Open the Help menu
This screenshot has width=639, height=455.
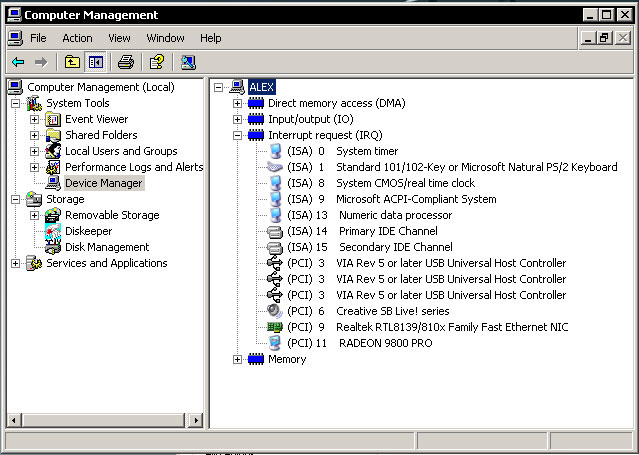[x=210, y=38]
